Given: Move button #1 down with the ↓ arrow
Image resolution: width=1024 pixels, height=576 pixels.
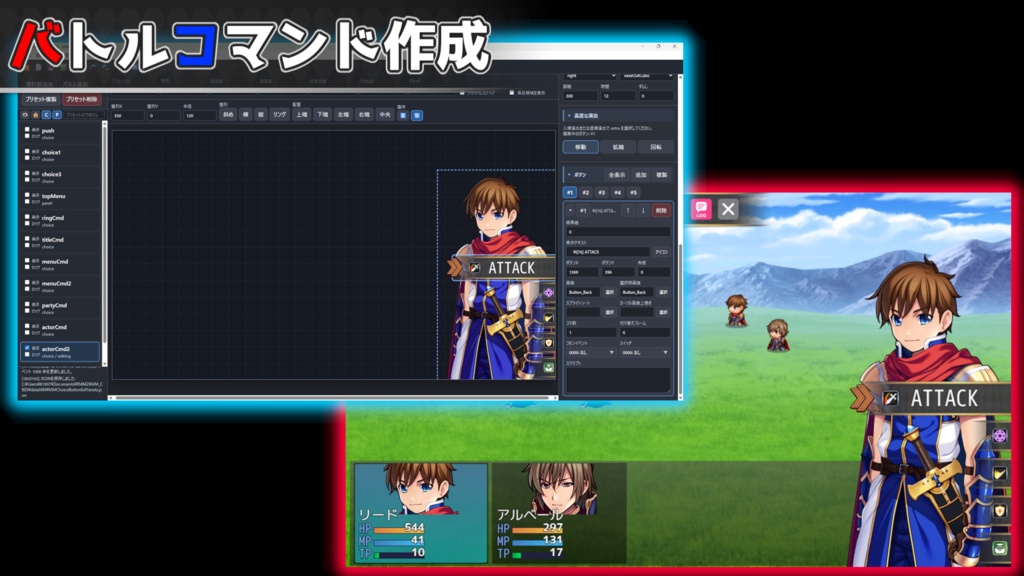Looking at the screenshot, I should pyautogui.click(x=643, y=210).
